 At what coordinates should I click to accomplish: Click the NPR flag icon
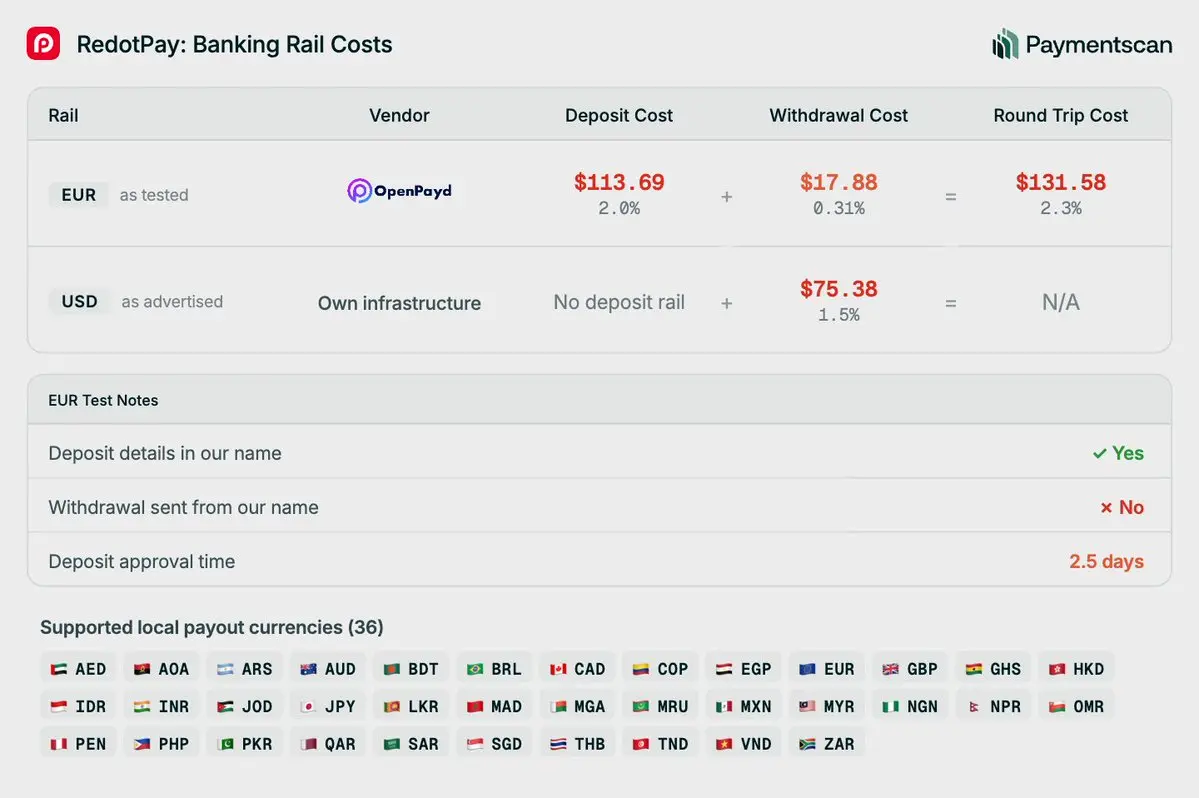tap(973, 706)
